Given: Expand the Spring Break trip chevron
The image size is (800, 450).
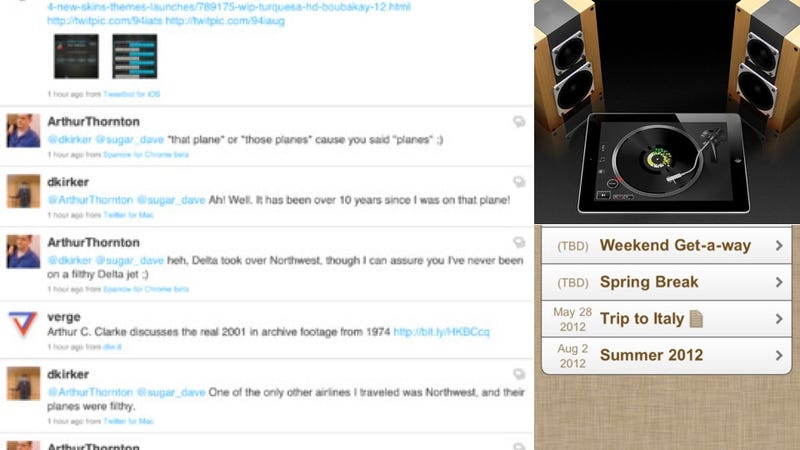Looking at the screenshot, I should coord(779,282).
